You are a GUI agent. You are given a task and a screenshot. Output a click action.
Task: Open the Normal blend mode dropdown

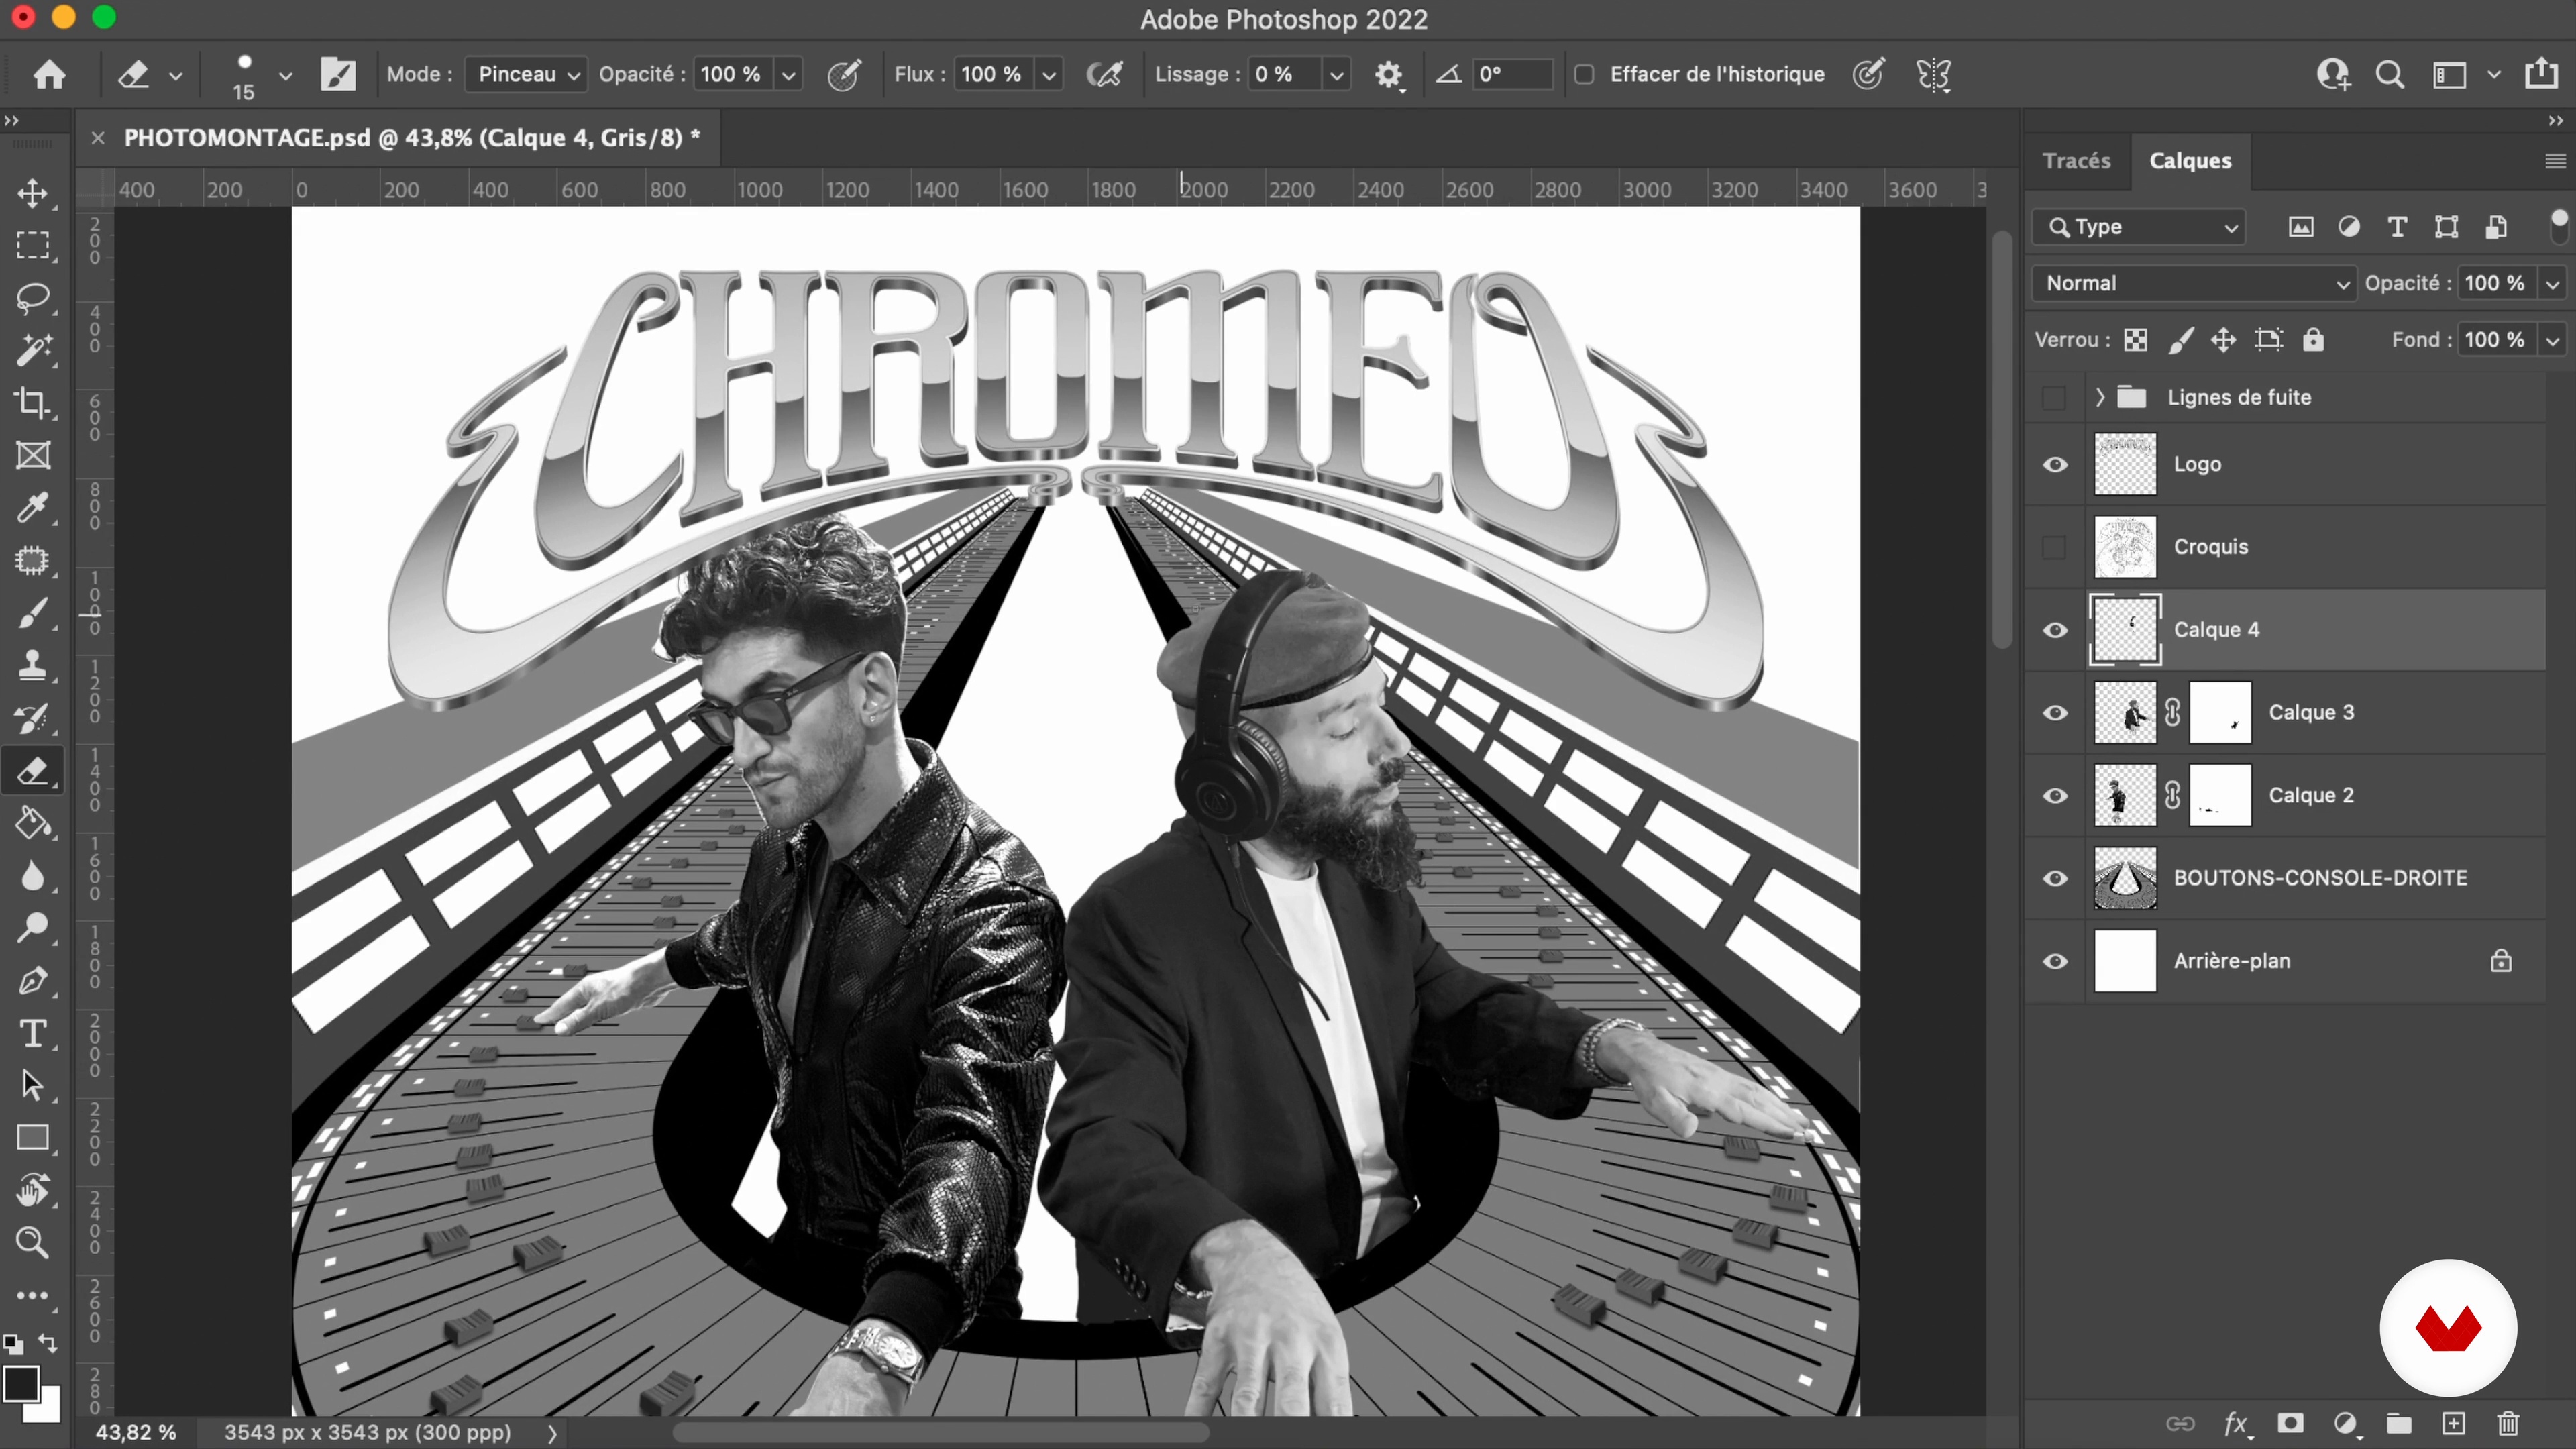(x=2193, y=283)
